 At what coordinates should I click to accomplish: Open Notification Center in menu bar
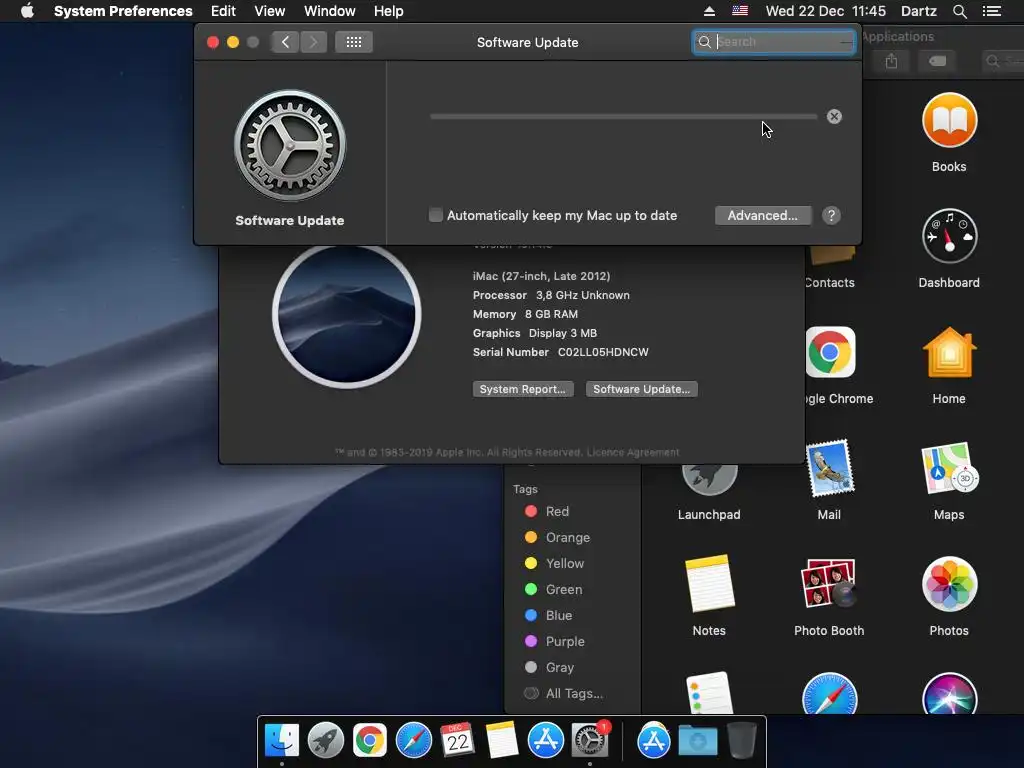pyautogui.click(x=992, y=11)
